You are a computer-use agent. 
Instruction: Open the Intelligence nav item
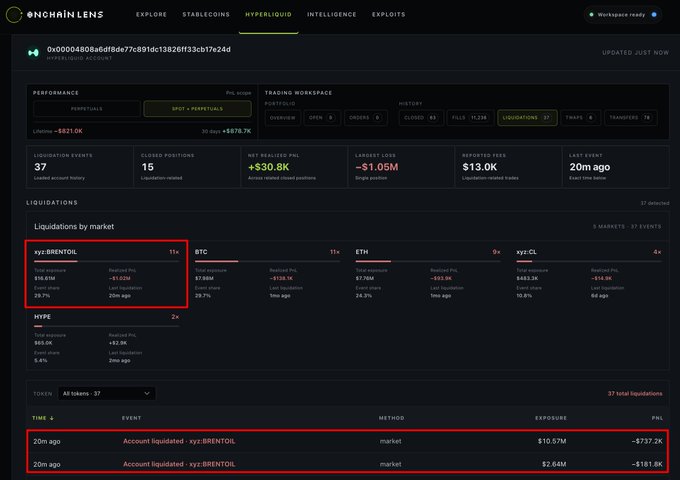(332, 14)
